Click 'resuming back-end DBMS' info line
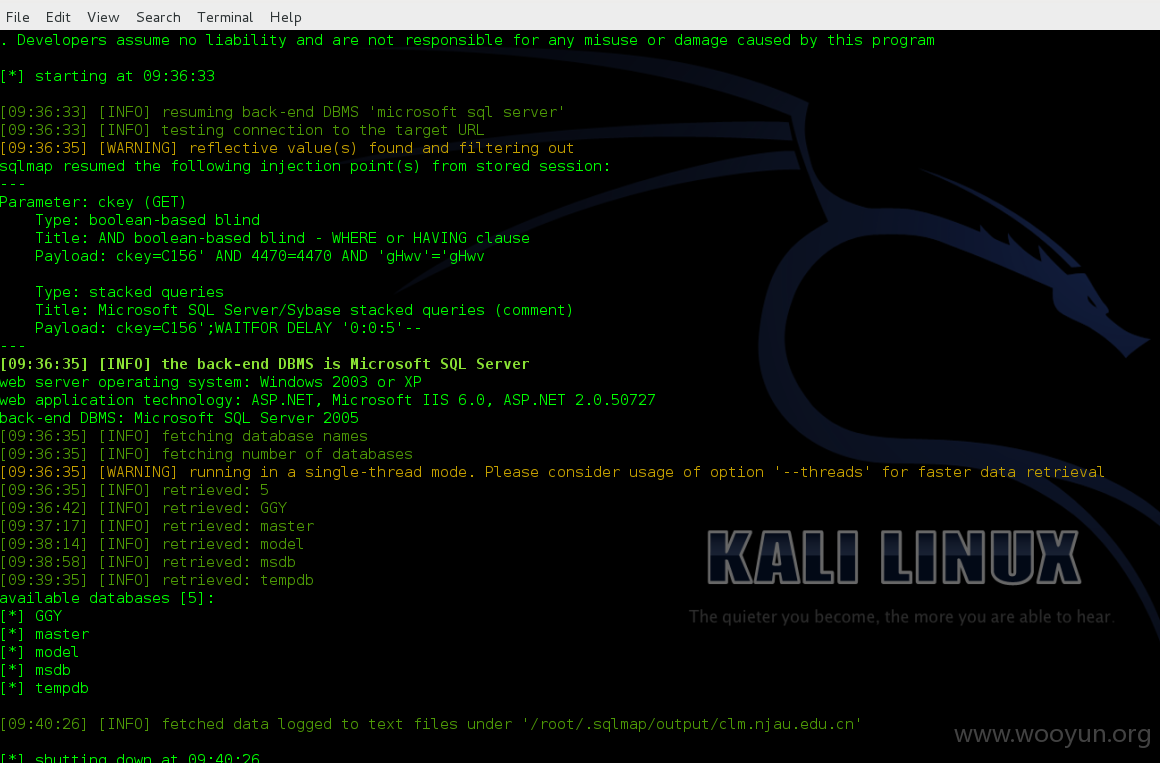1160x763 pixels. 282,112
